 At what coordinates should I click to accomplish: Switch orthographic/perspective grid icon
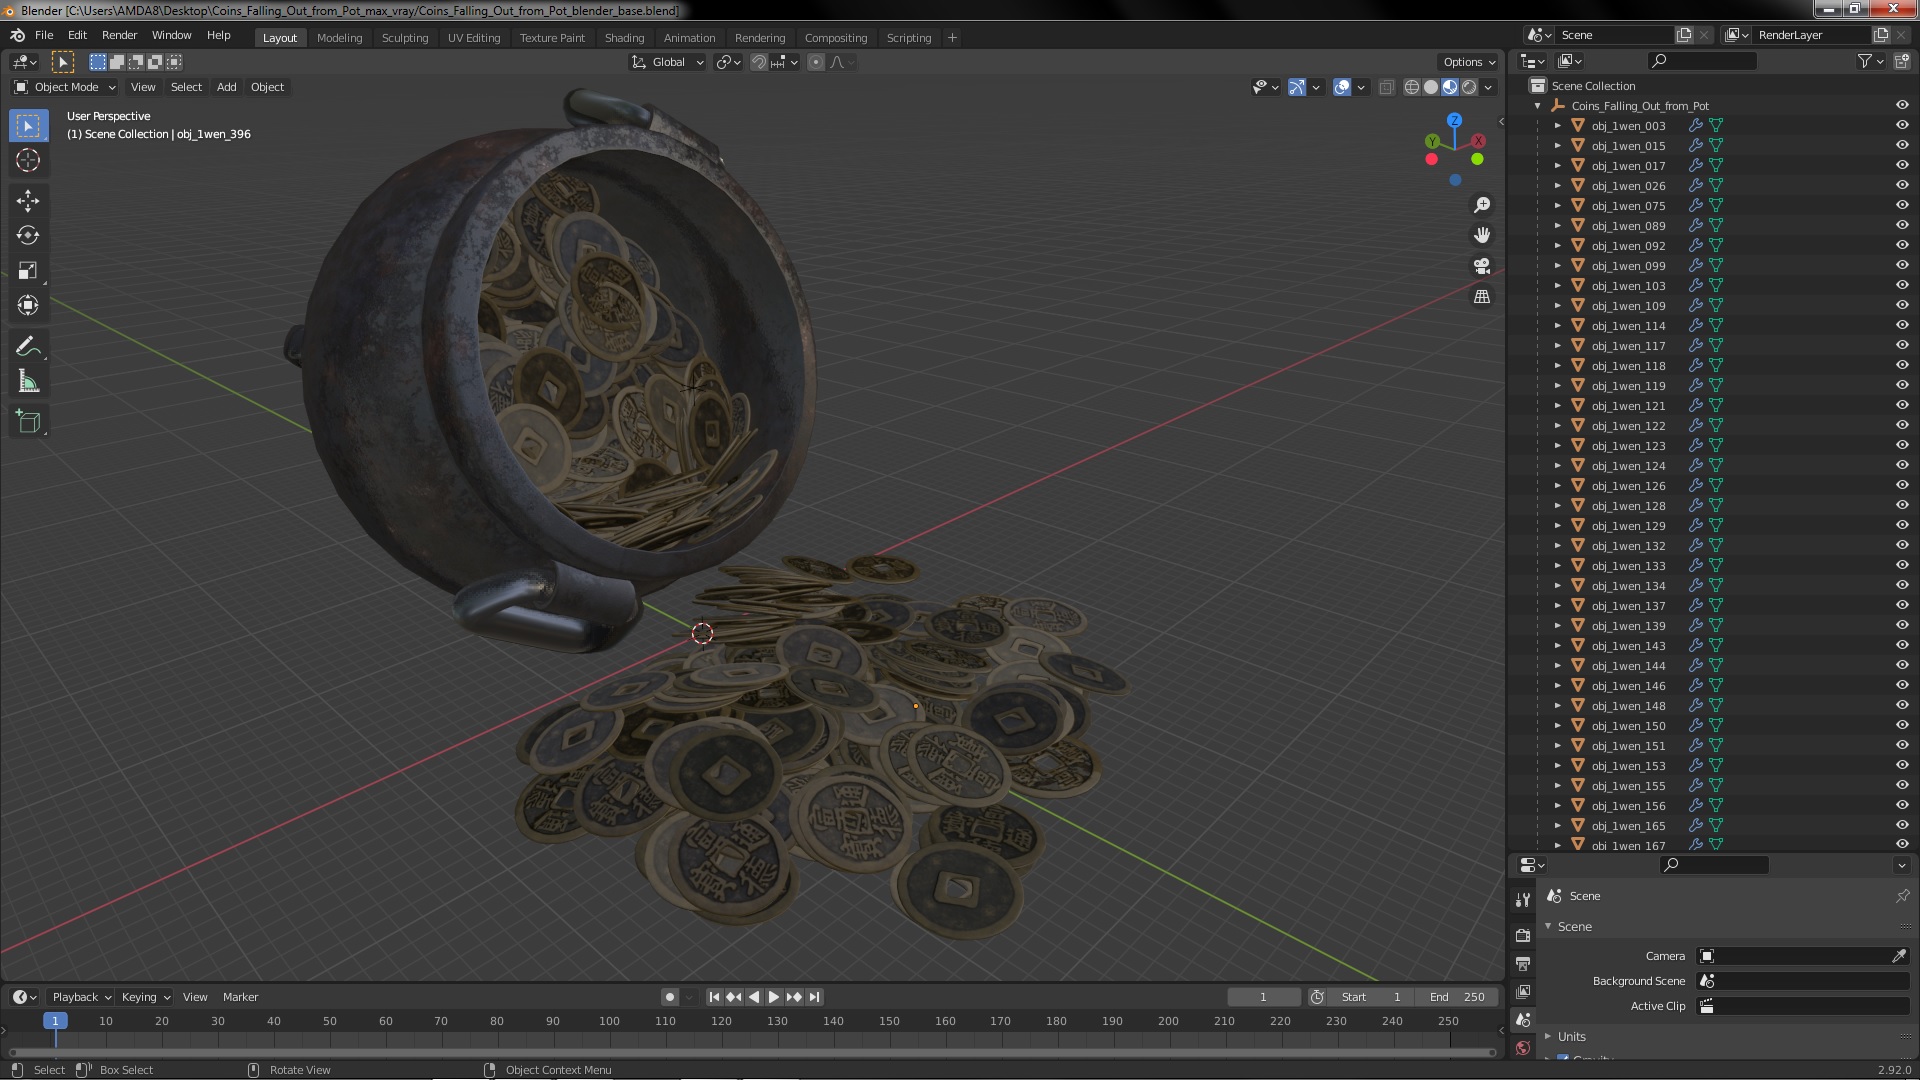pyautogui.click(x=1482, y=297)
